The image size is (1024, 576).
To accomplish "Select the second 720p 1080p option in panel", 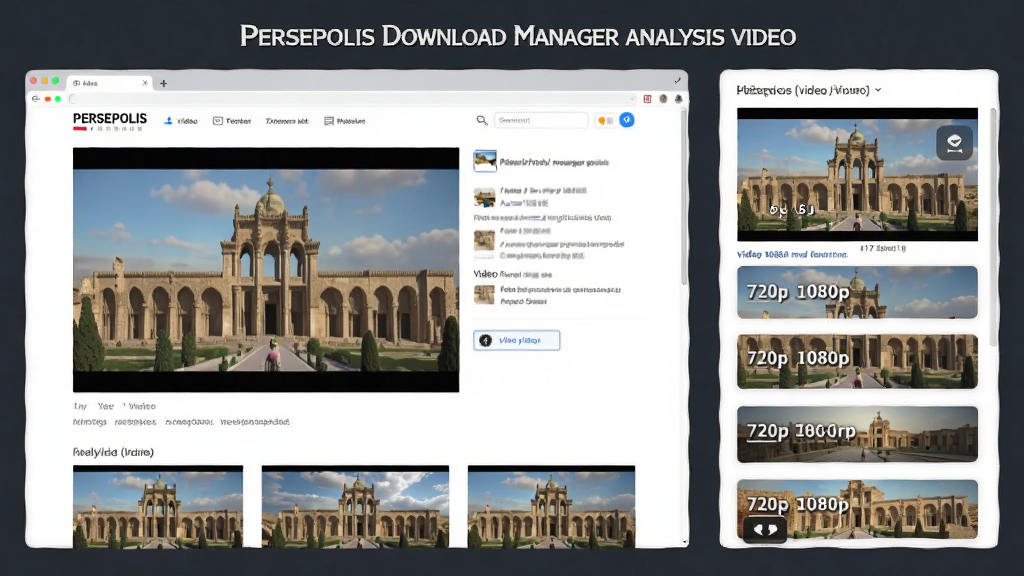I will pos(857,361).
